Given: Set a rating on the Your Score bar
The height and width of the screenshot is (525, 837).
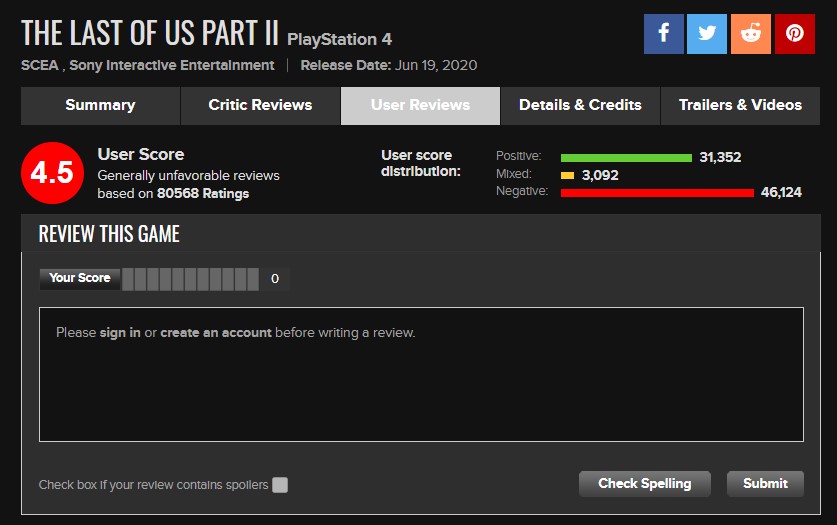Looking at the screenshot, I should click(191, 279).
